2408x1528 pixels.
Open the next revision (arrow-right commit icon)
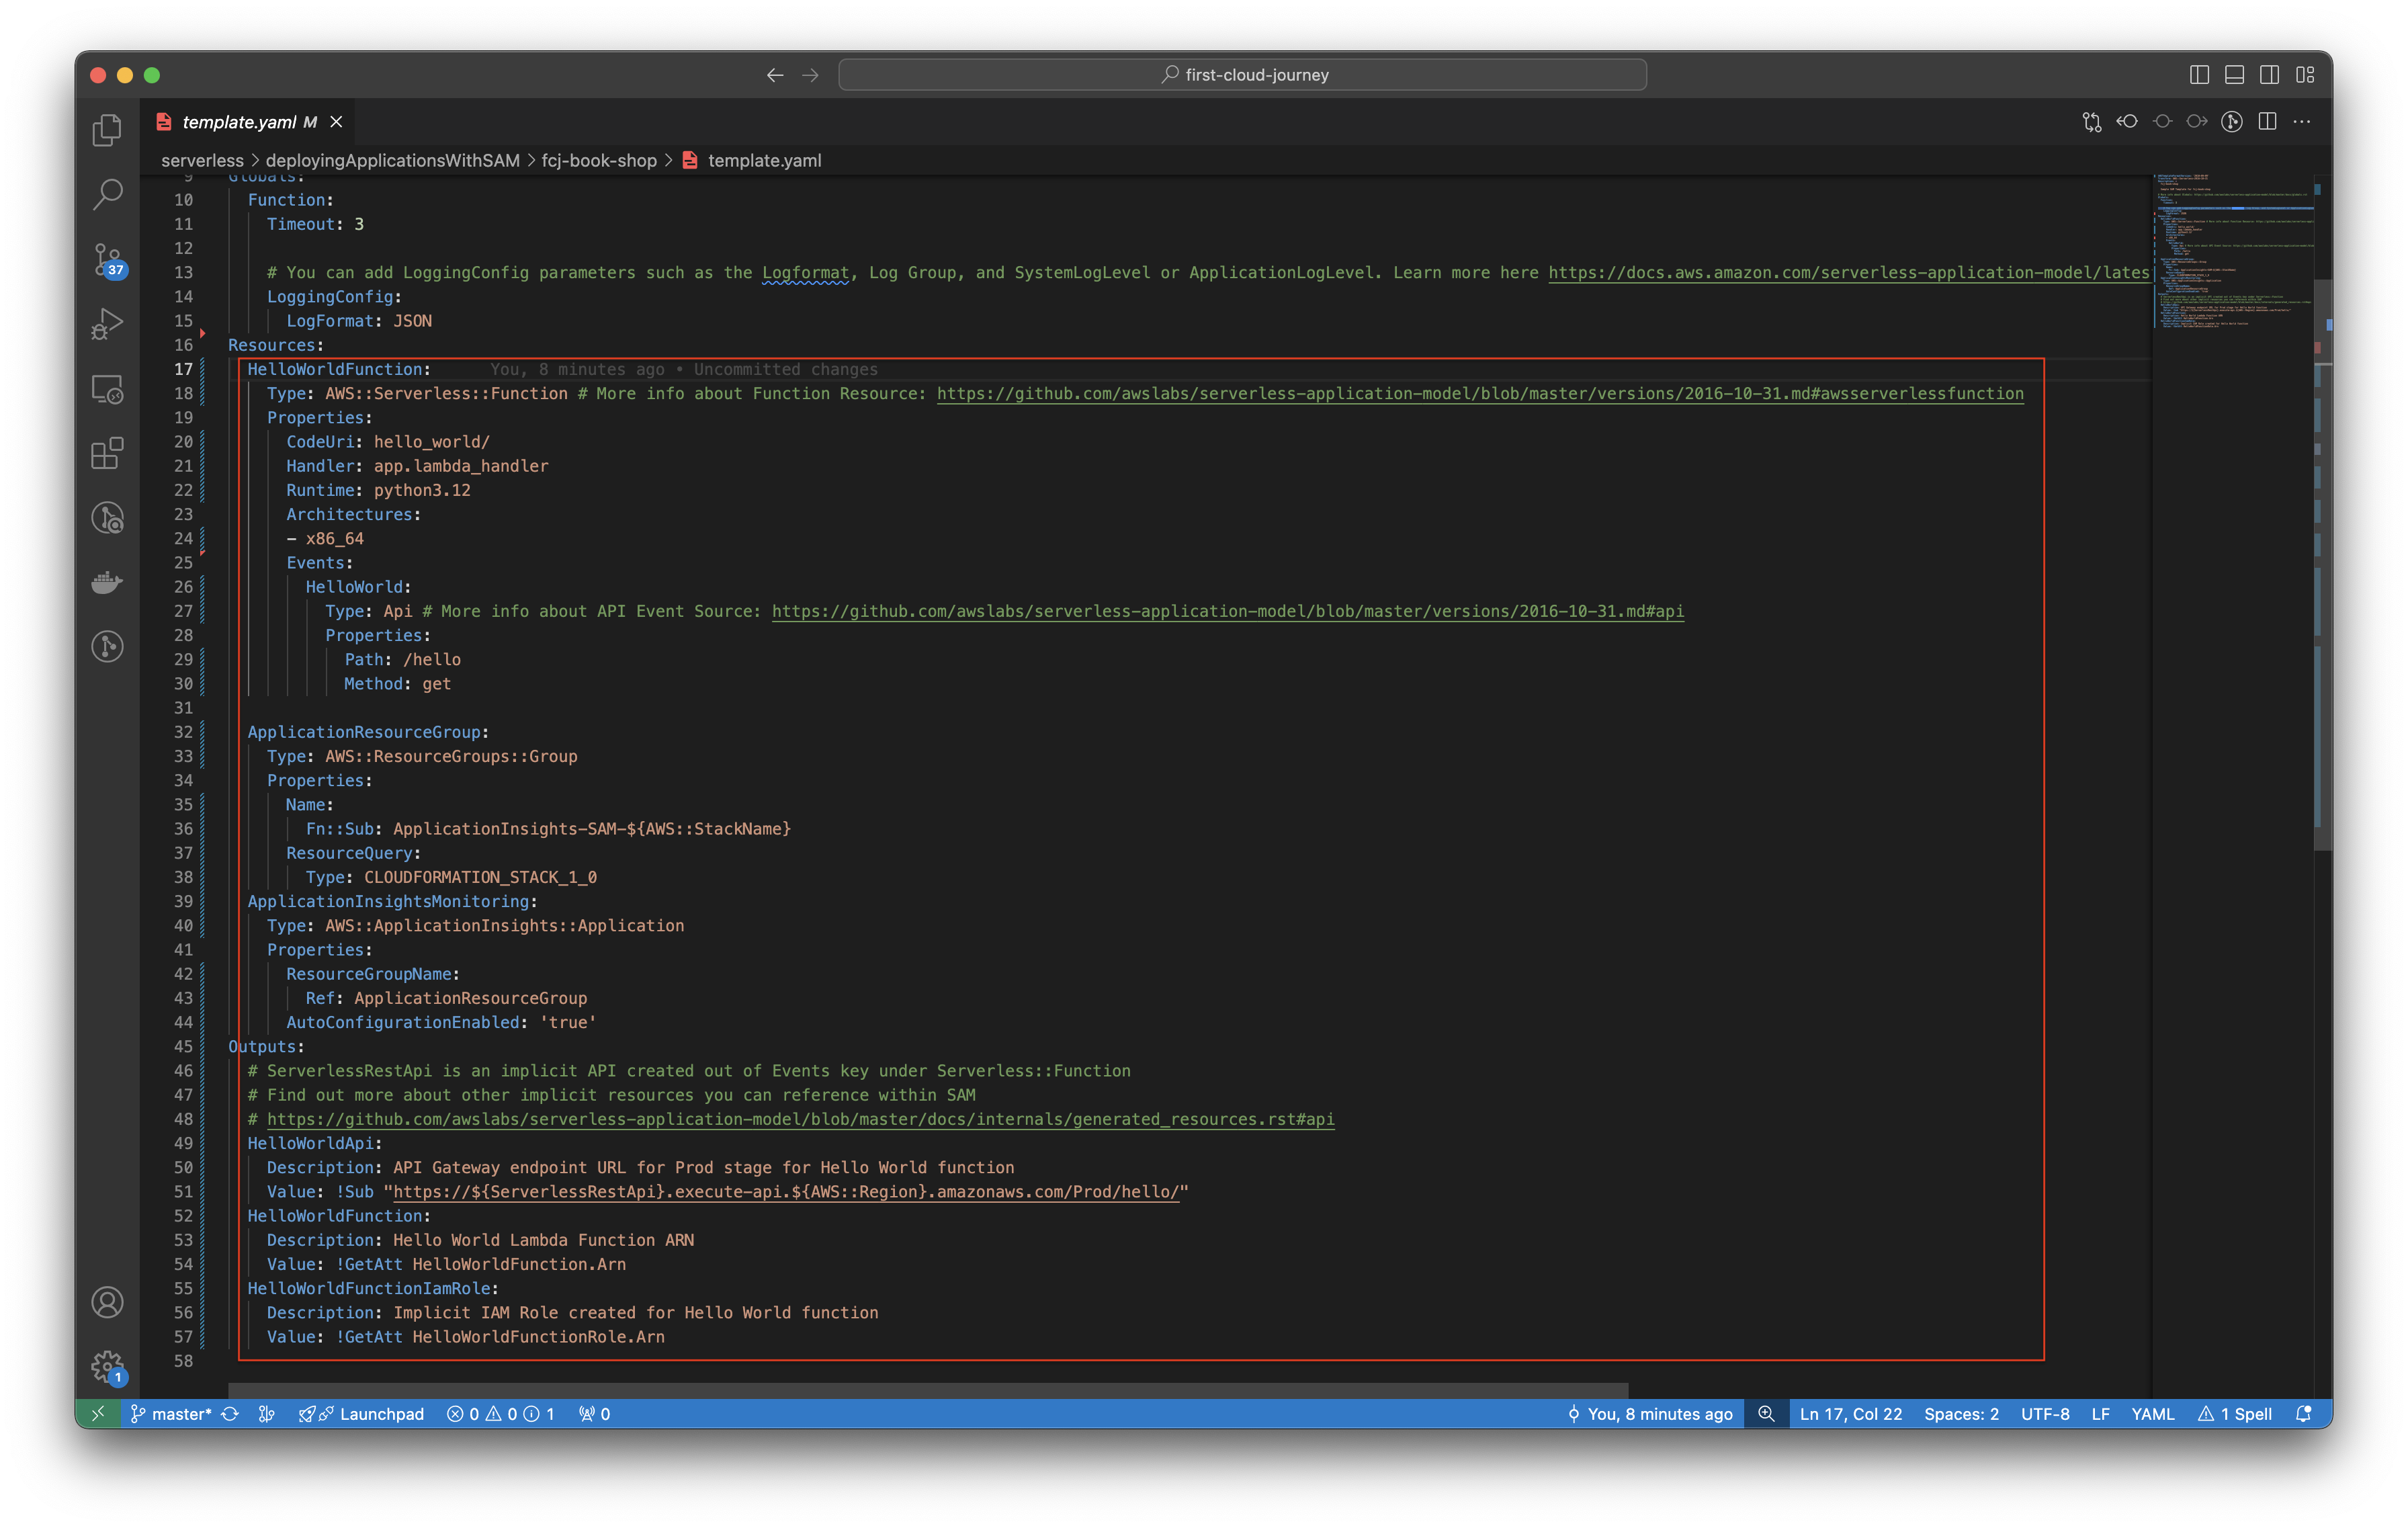click(2197, 122)
